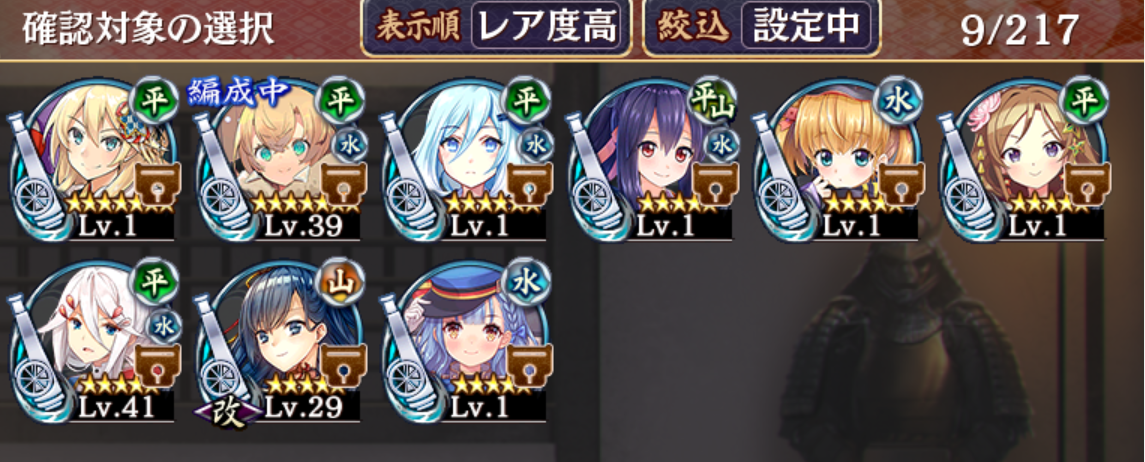Select the blonde Lv.39 character marked 編成中

pyautogui.click(x=280, y=158)
